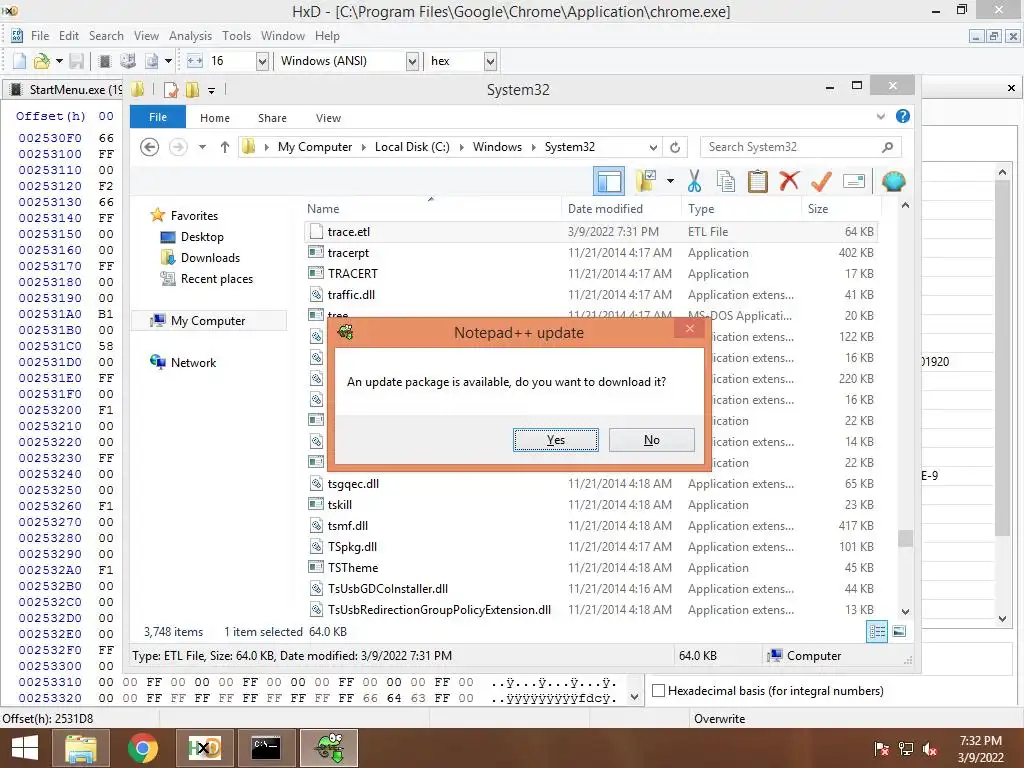The height and width of the screenshot is (768, 1024).
Task: Click the New file icon in HxD toolbar
Action: pyautogui.click(x=20, y=61)
